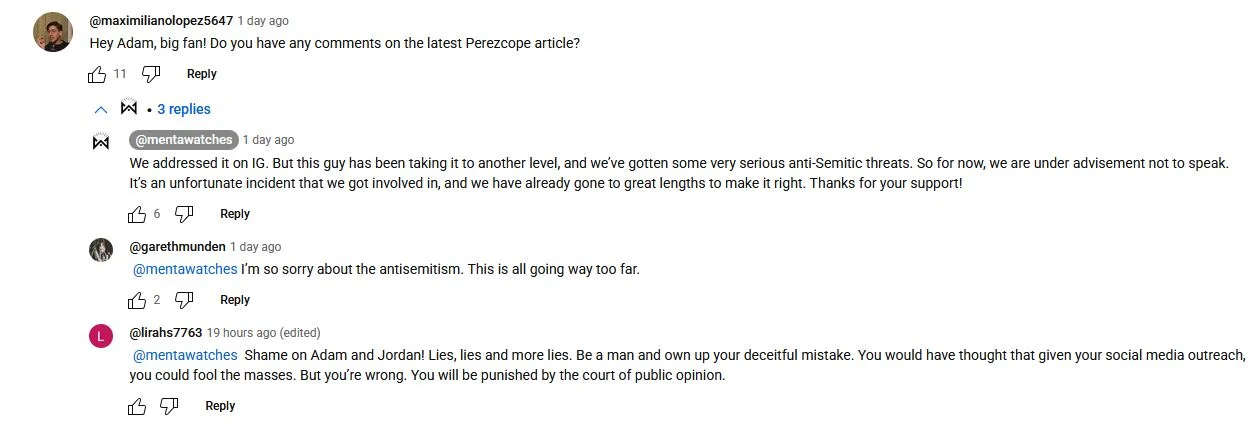1259x440 pixels.
Task: Open @maximilianolopez5647 channel via username
Action: coord(161,20)
